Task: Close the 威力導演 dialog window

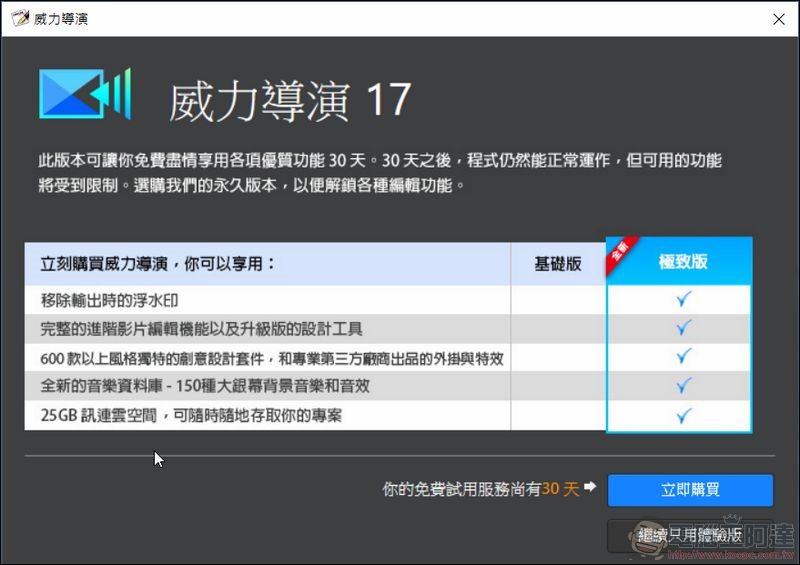Action: click(777, 18)
